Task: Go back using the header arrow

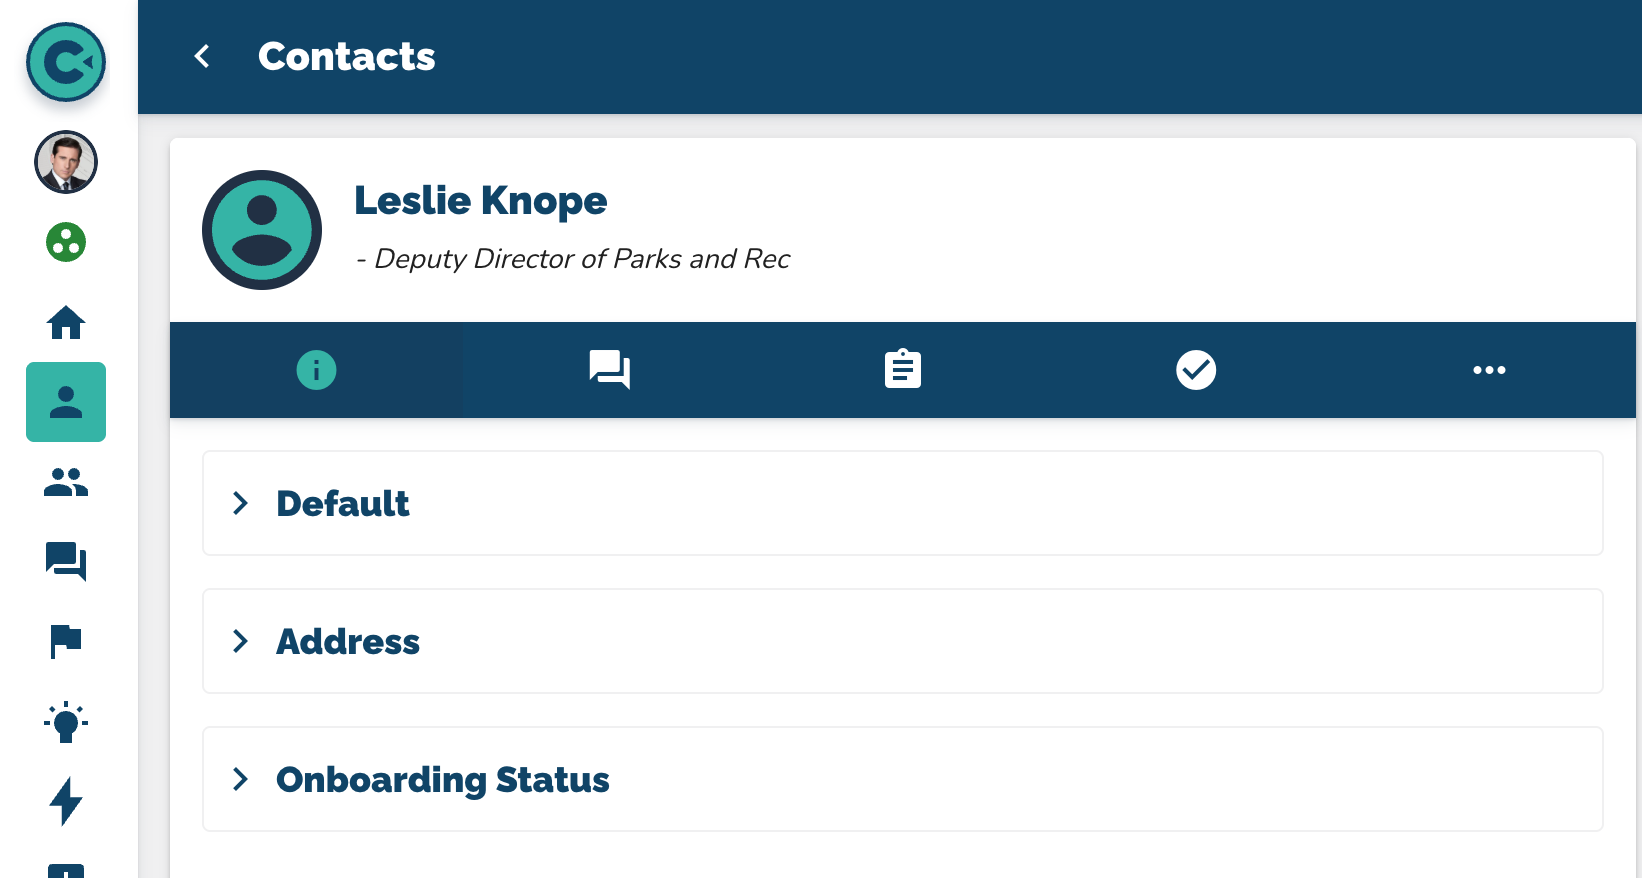Action: point(202,56)
